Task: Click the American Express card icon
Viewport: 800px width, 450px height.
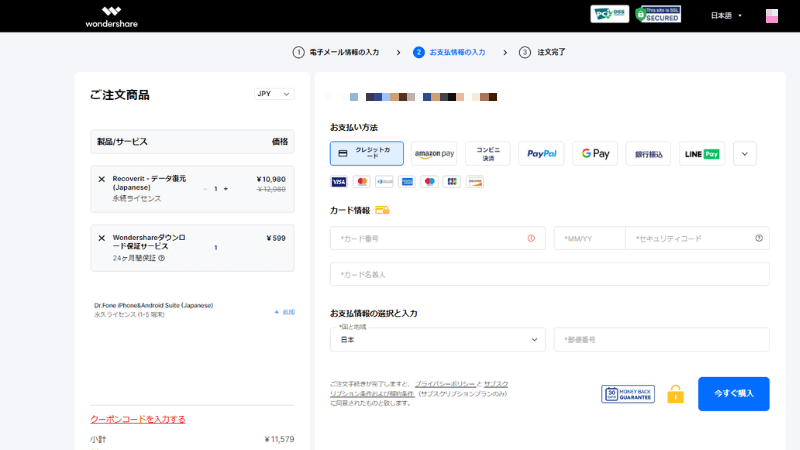Action: pyautogui.click(x=407, y=182)
